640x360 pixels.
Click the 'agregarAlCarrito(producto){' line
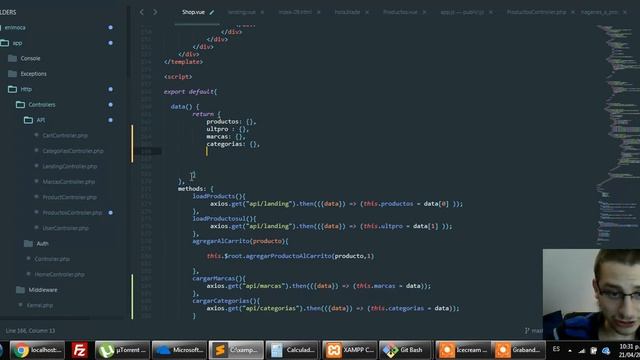click(240, 241)
